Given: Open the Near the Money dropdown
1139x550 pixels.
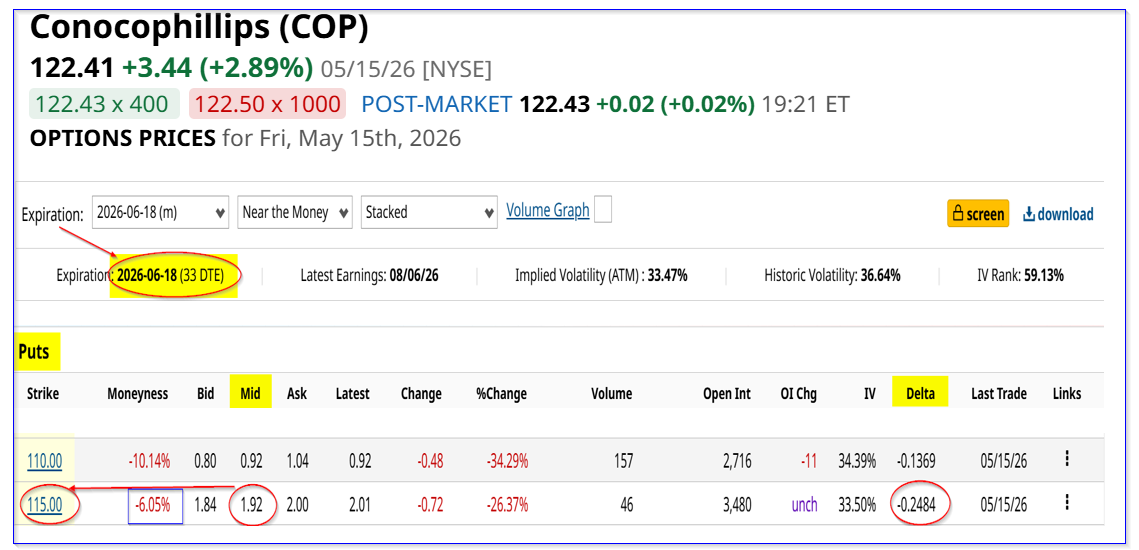Looking at the screenshot, I should pyautogui.click(x=295, y=212).
